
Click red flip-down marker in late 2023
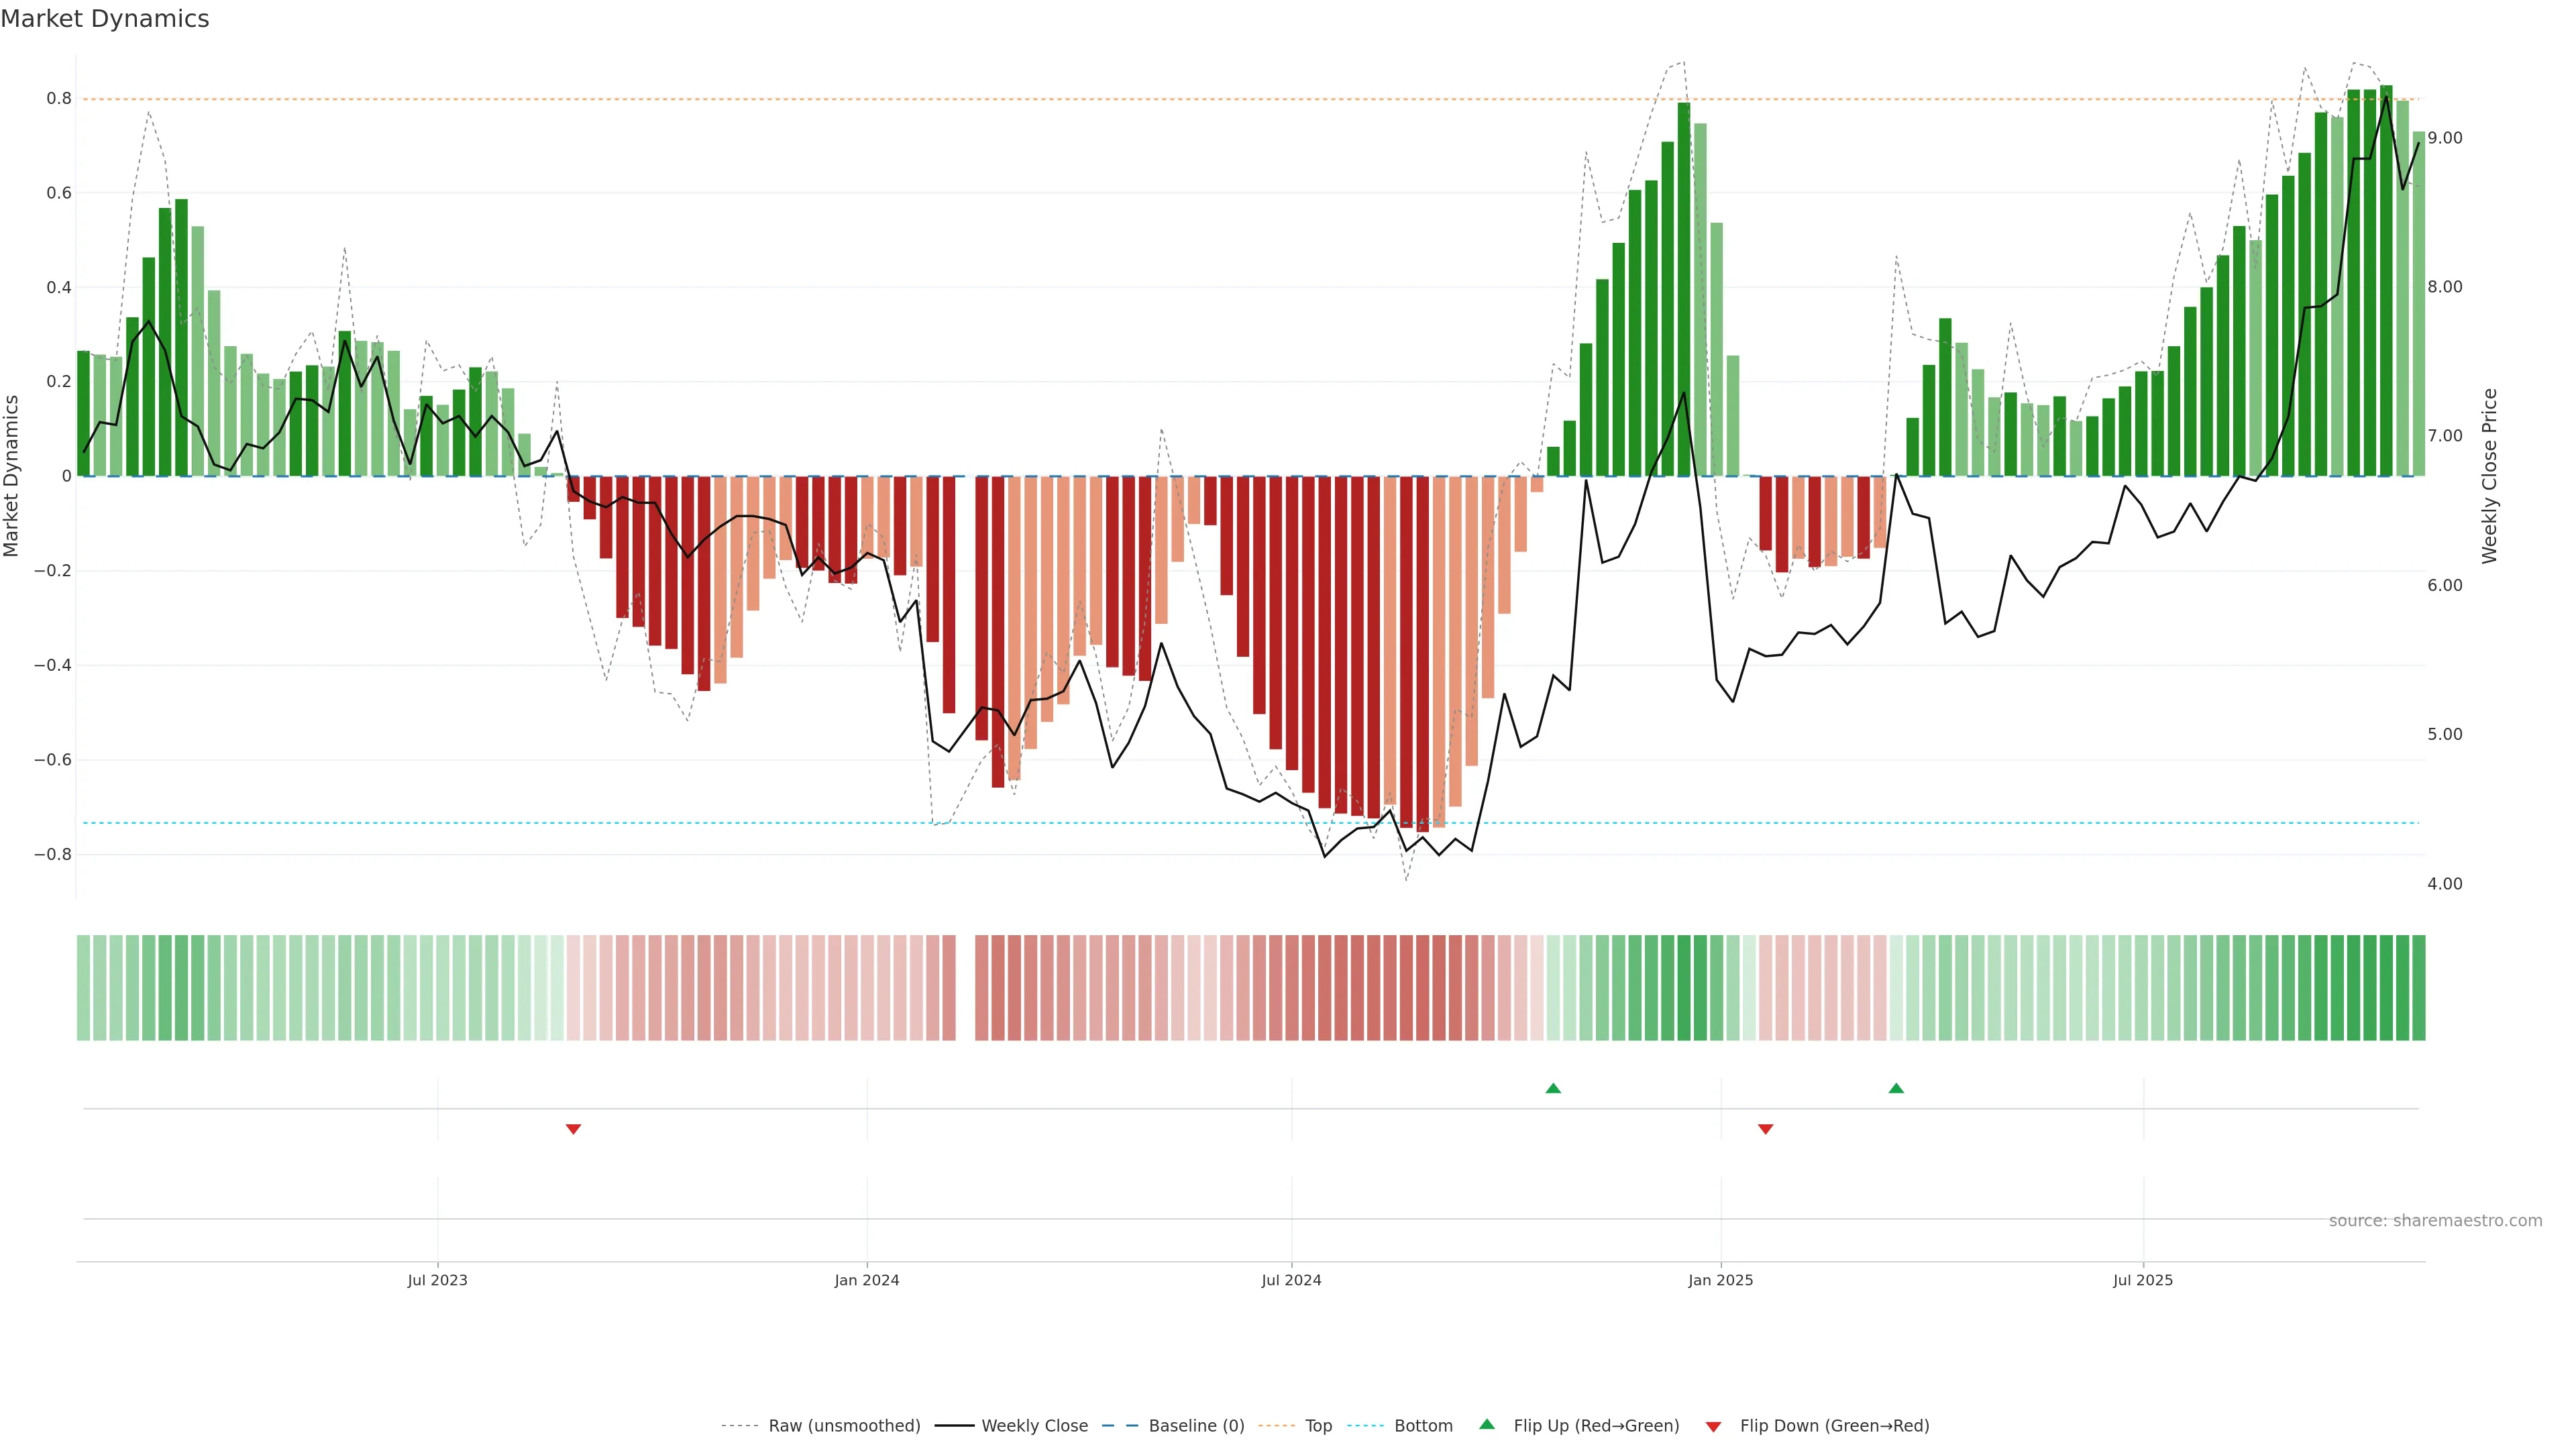(x=573, y=1129)
